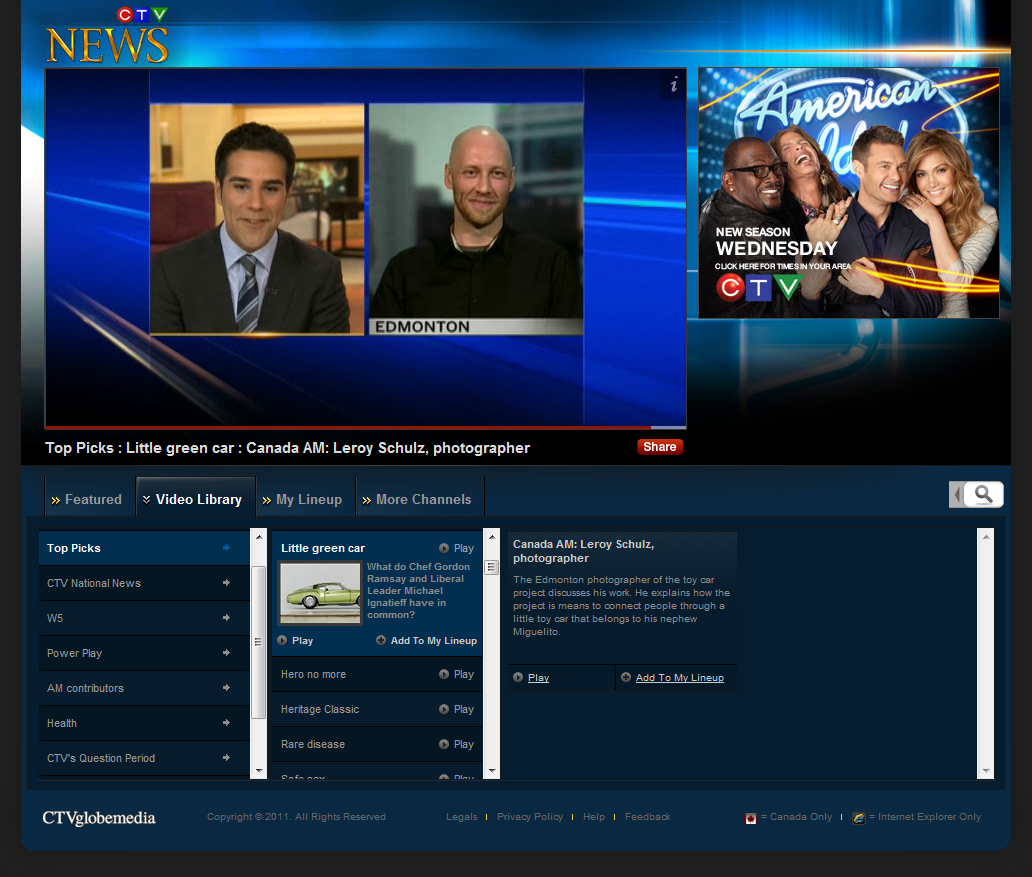Switch to the Featured tab

[x=90, y=499]
